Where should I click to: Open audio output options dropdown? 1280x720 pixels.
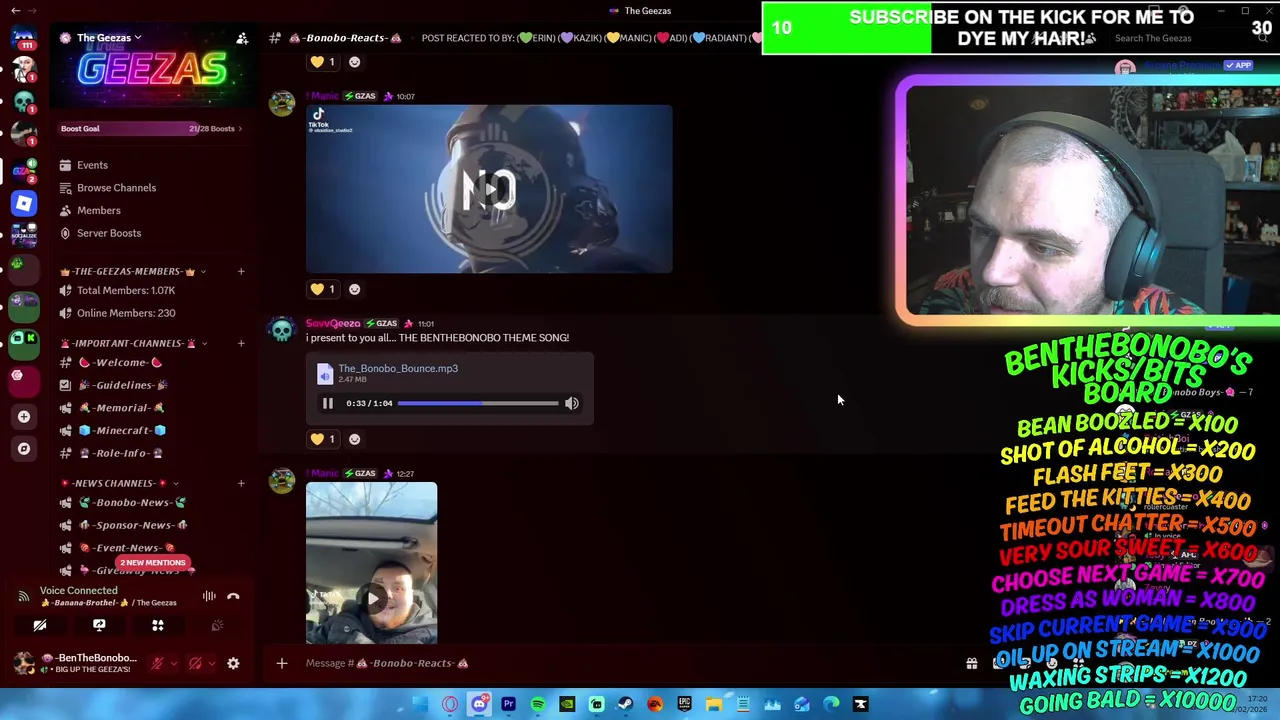click(211, 663)
